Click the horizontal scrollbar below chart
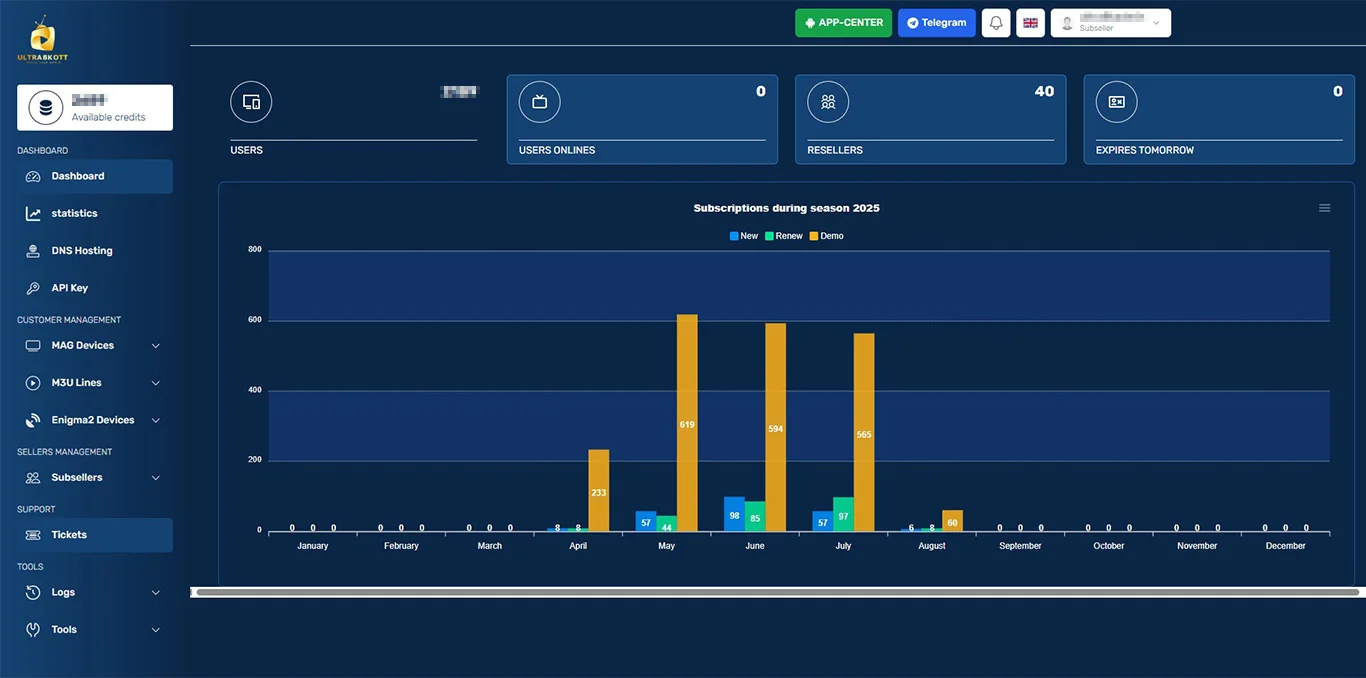1366x678 pixels. (776, 592)
